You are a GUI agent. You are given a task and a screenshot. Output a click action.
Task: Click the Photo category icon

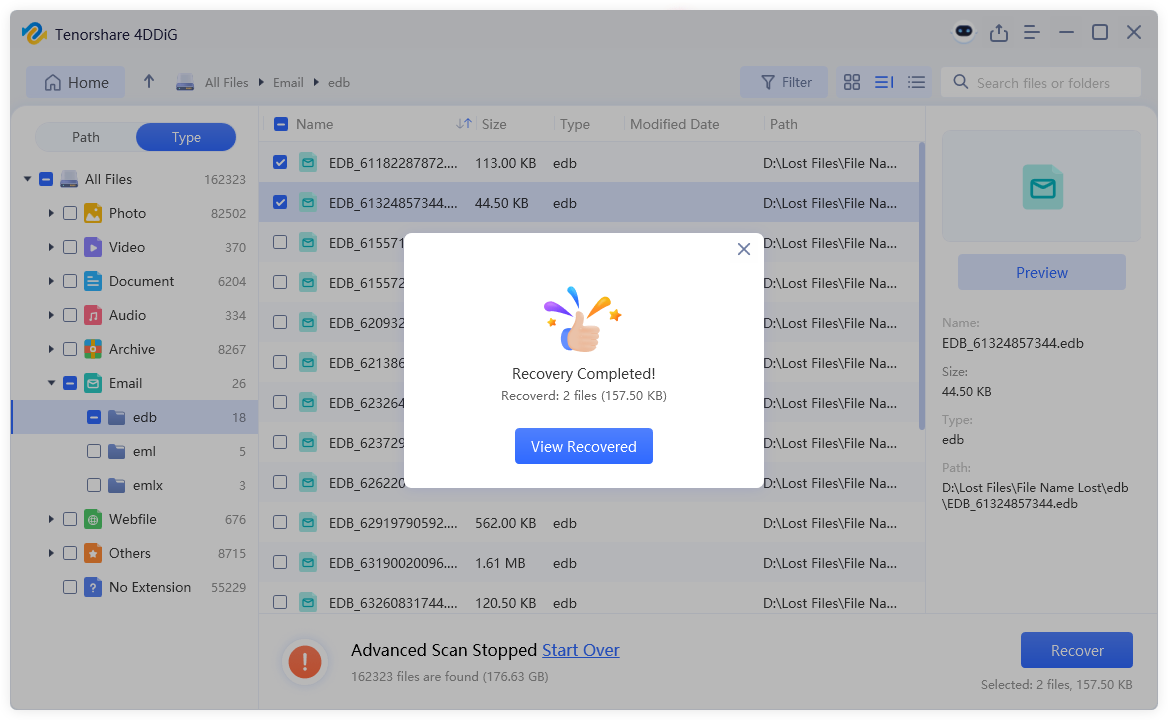click(93, 213)
